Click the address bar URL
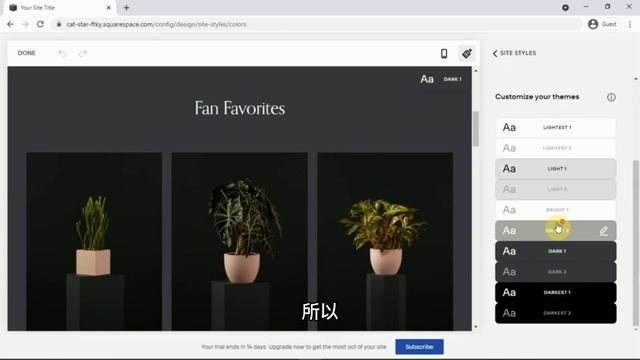Screen dimensions: 640x360 [x=156, y=24]
